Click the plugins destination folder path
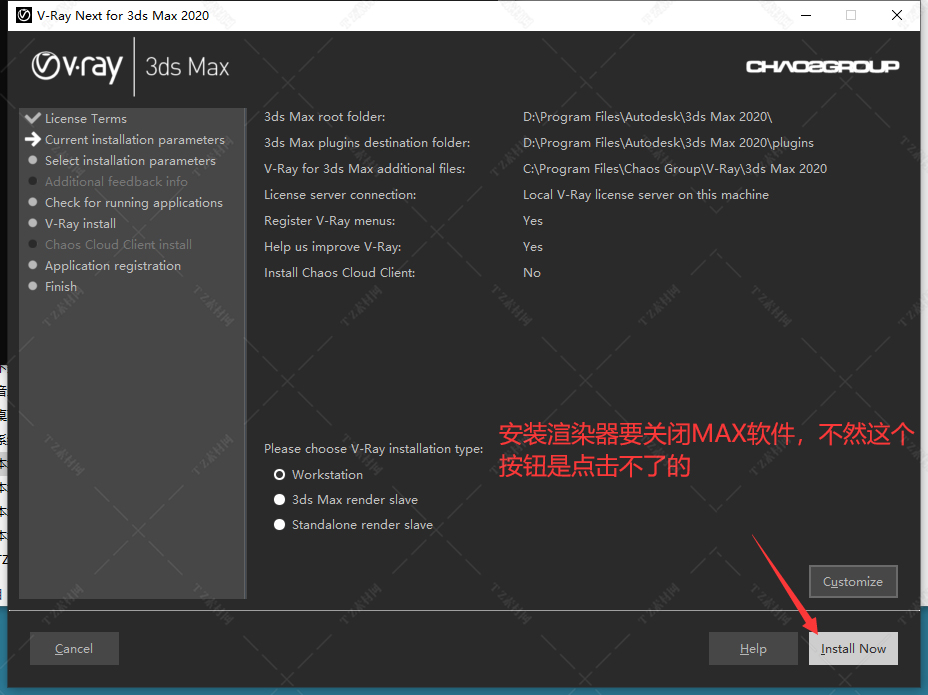928x695 pixels. [668, 143]
